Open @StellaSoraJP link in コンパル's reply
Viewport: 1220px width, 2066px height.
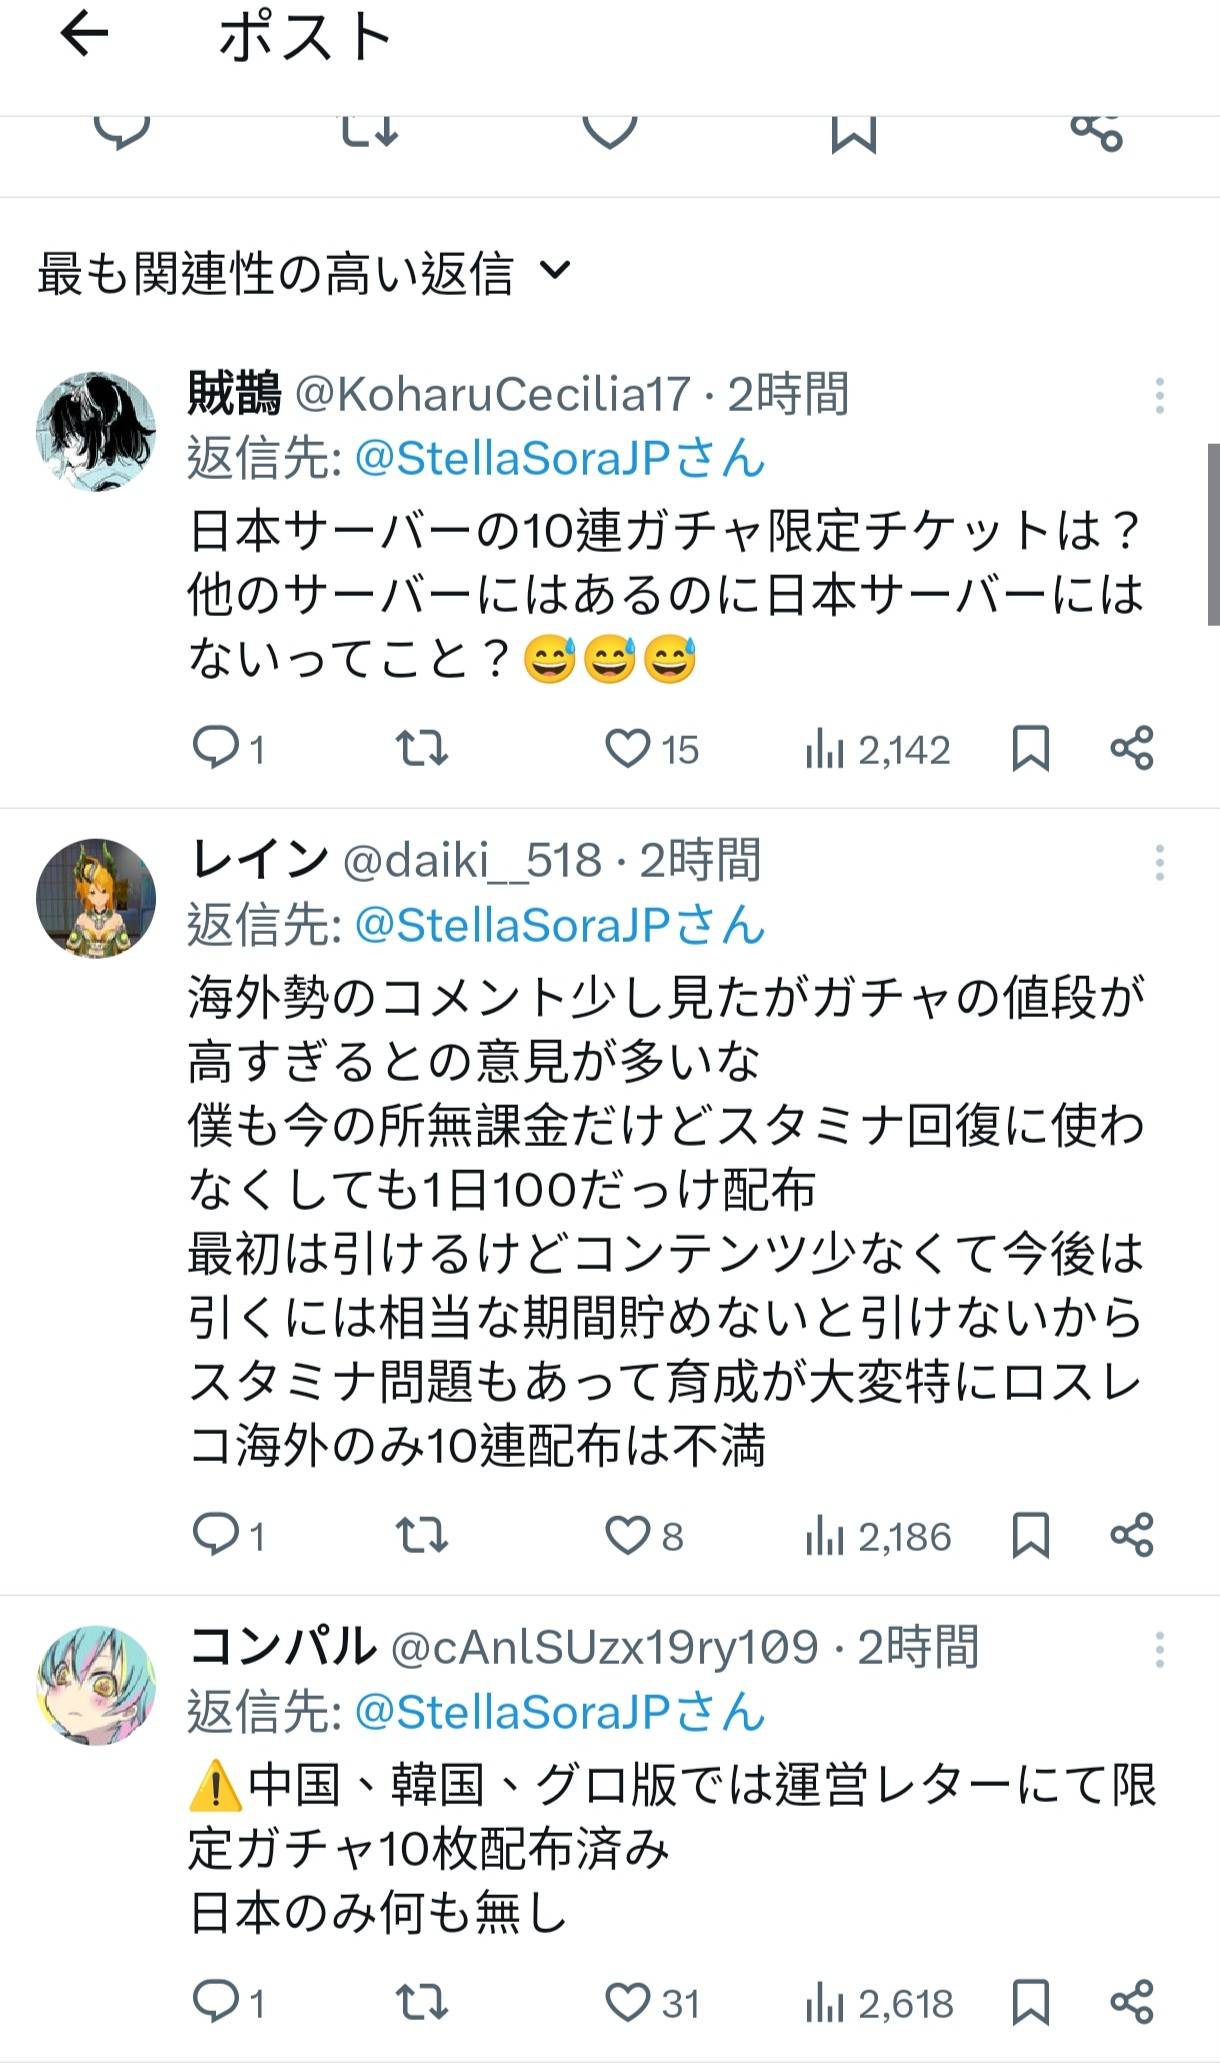[560, 1712]
